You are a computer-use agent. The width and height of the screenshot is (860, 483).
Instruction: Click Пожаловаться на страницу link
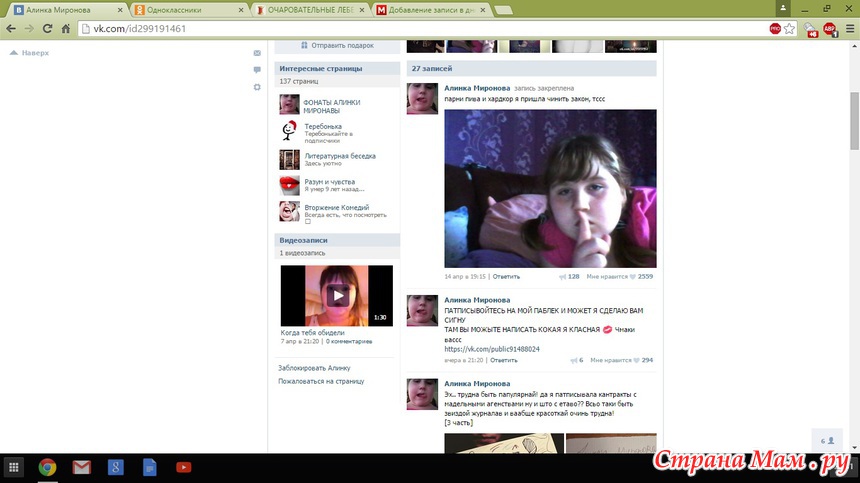click(321, 381)
